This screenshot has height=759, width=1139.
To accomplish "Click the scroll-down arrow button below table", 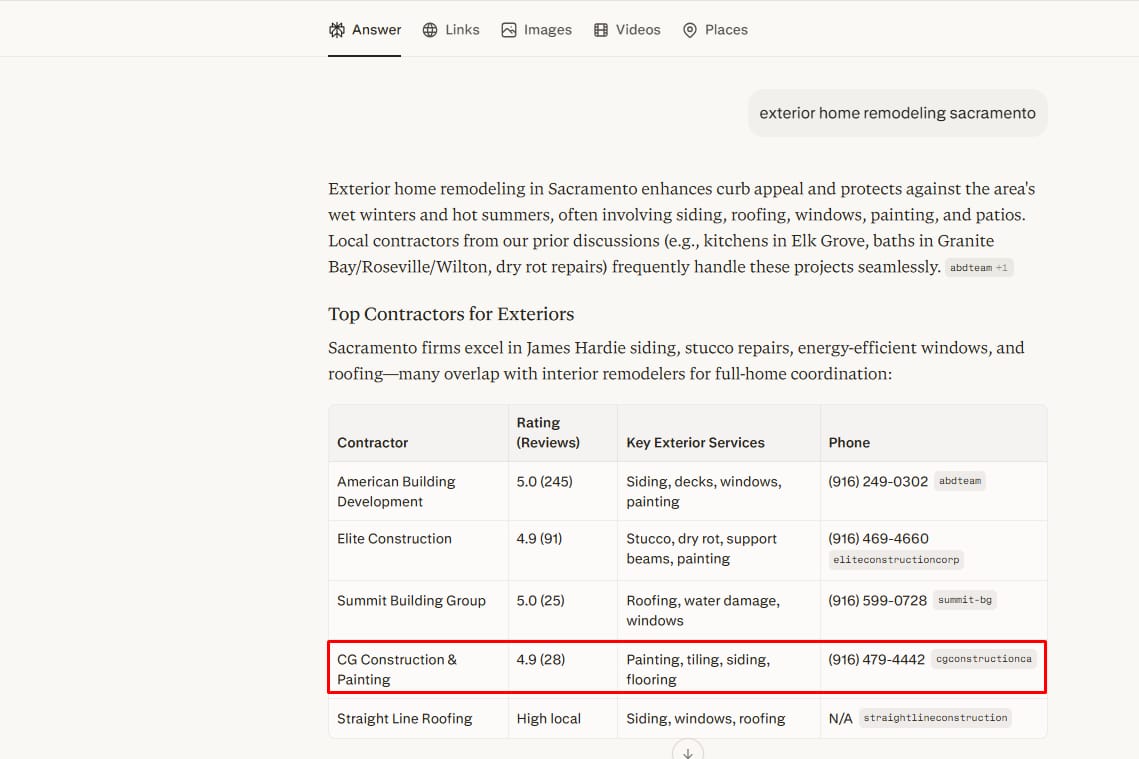I will [x=687, y=751].
